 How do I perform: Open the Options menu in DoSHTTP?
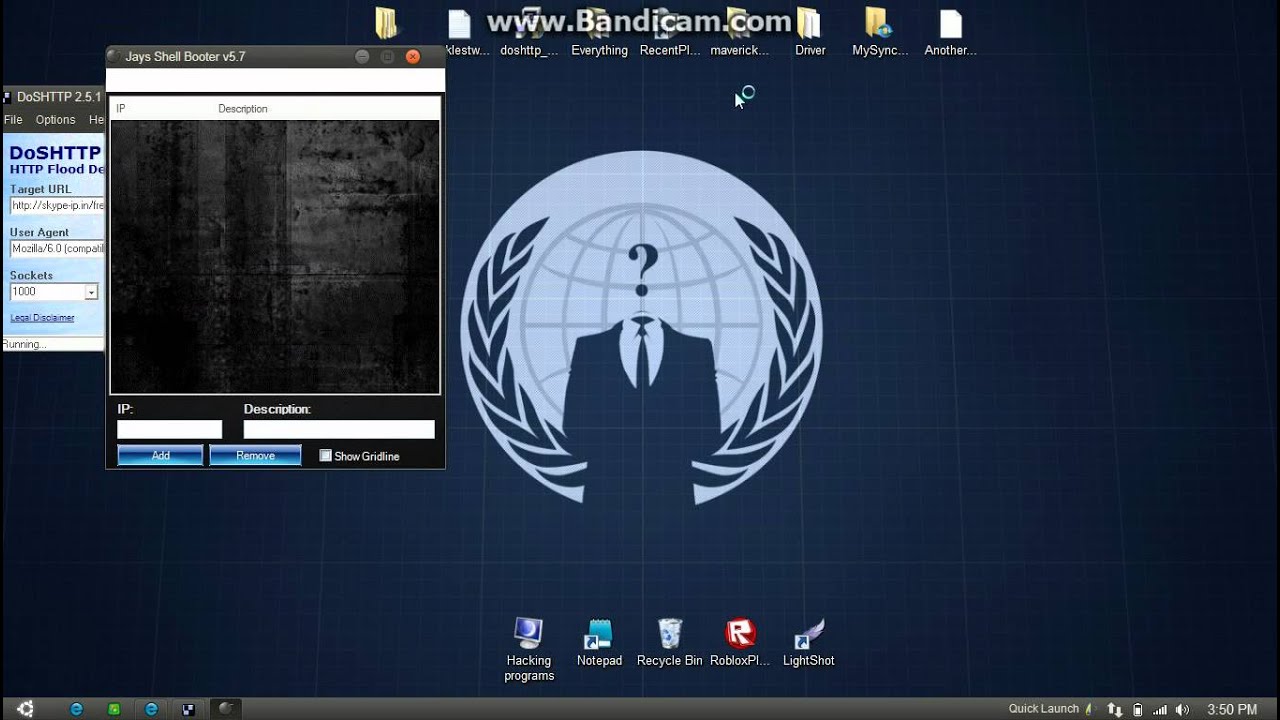tap(55, 119)
